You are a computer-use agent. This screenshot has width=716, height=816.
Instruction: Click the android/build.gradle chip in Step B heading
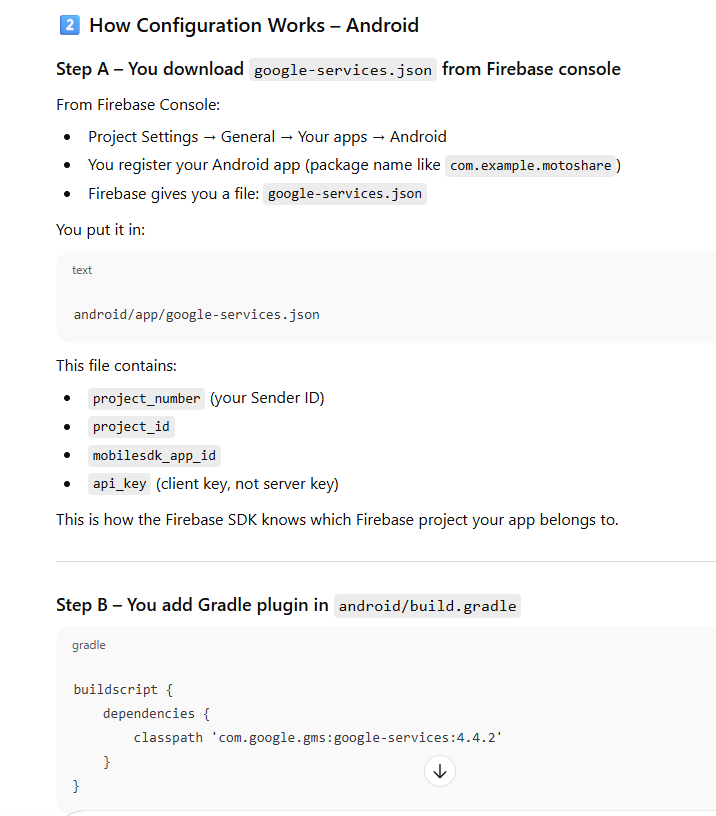[427, 606]
